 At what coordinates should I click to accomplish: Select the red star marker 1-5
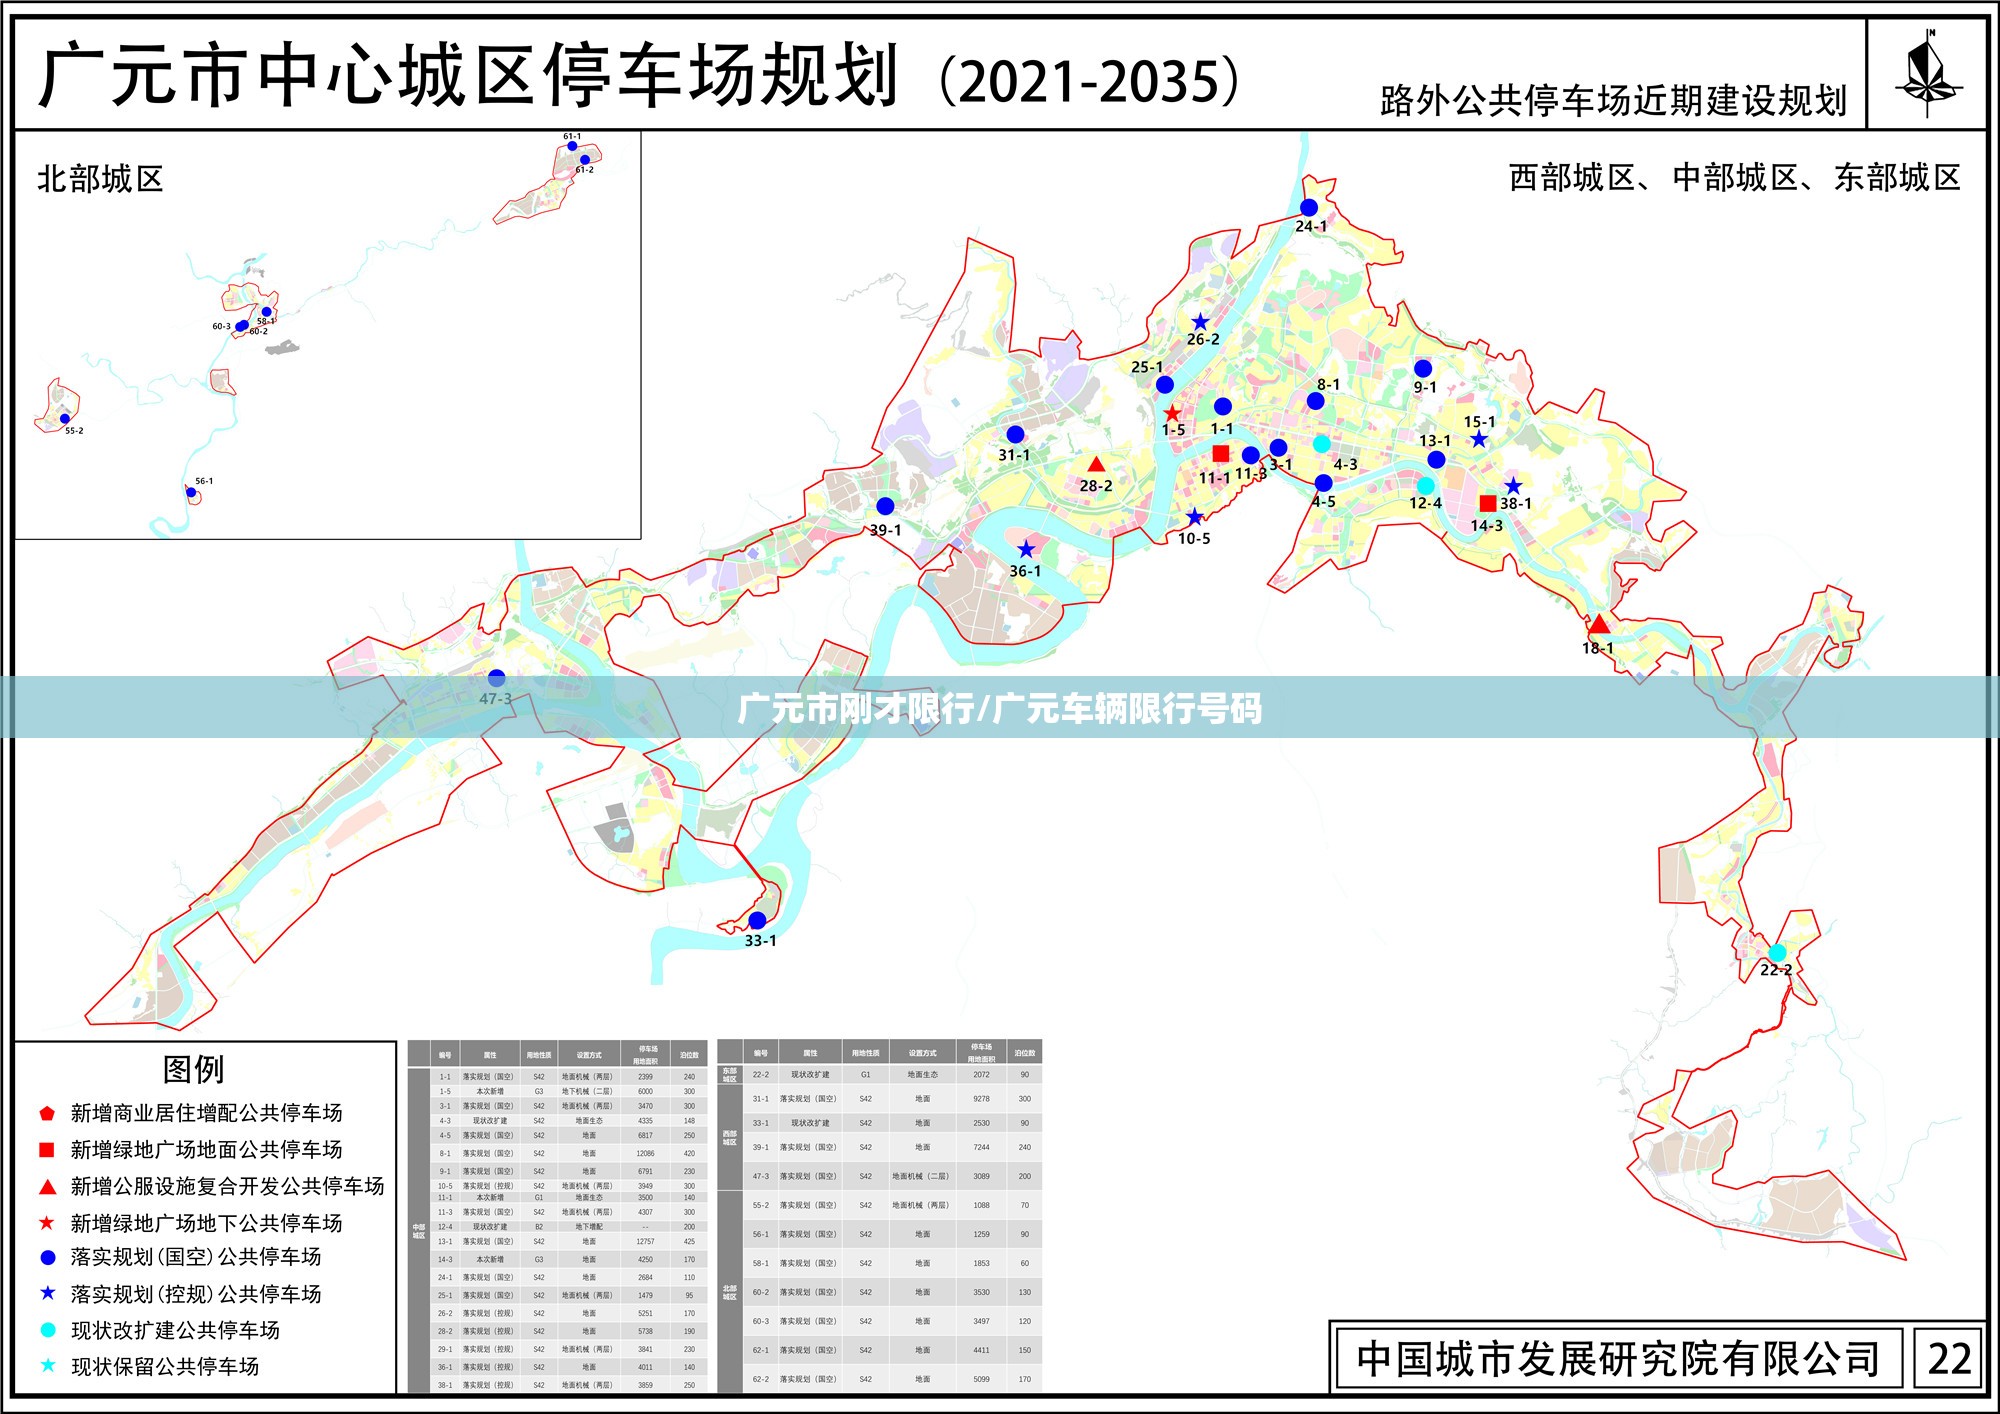1172,413
